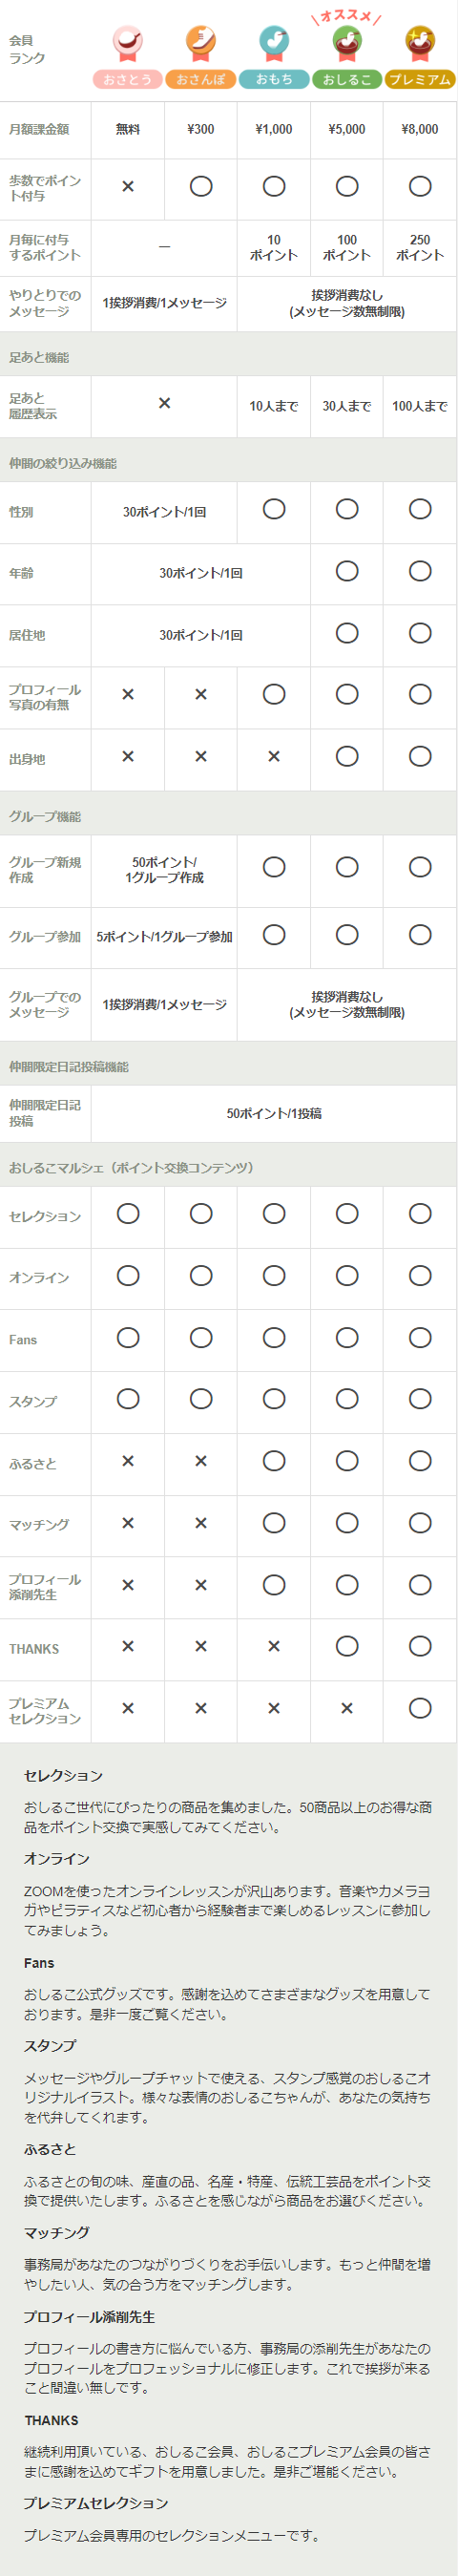Select the おしるこ green rank label
Screen dimensions: 458x2576
347,79
